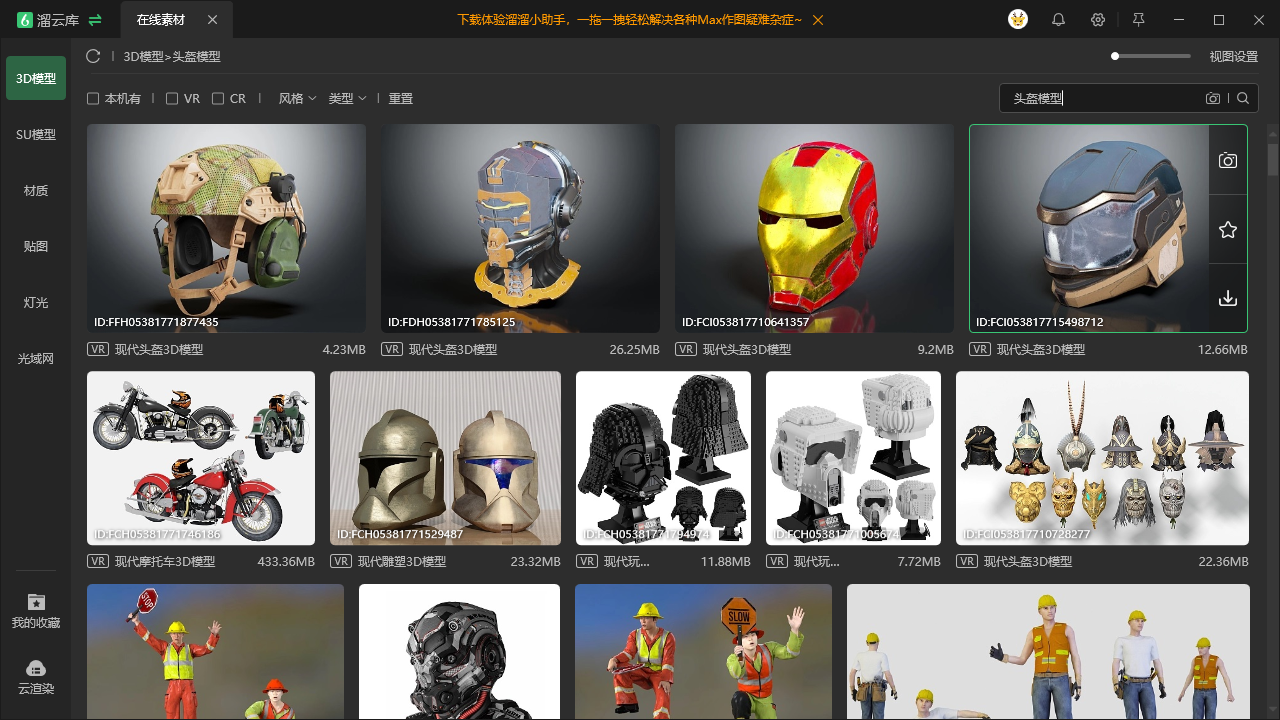Open the worker holding stop sign thumbnail

pyautogui.click(x=215, y=652)
